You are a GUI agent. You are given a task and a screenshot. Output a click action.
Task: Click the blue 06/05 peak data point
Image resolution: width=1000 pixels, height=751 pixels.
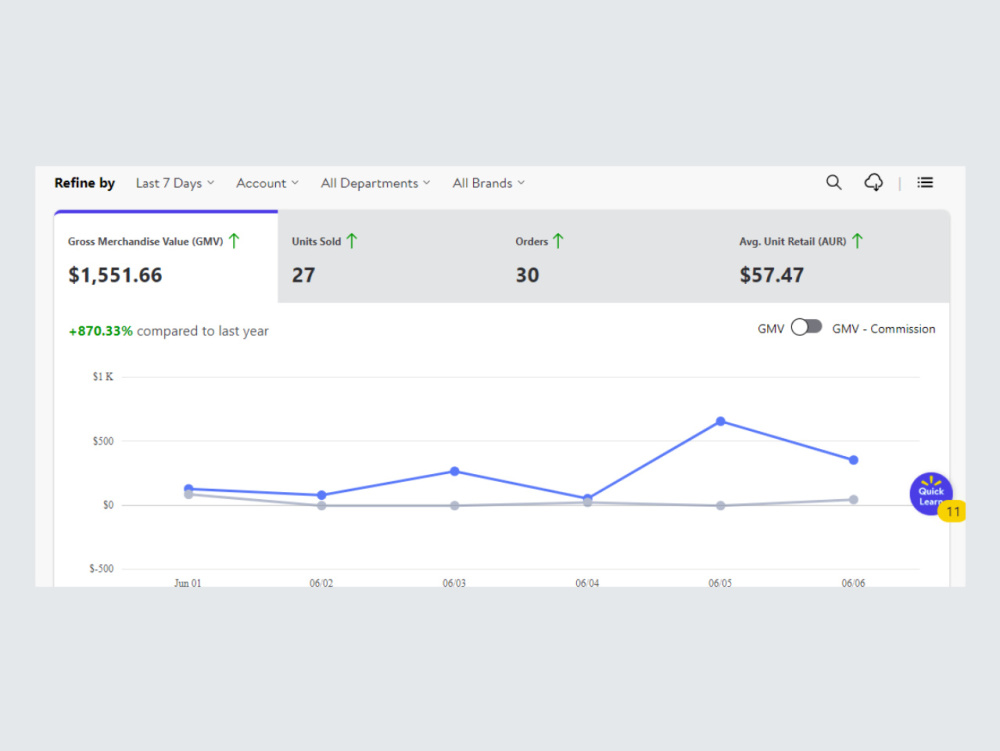(x=720, y=421)
